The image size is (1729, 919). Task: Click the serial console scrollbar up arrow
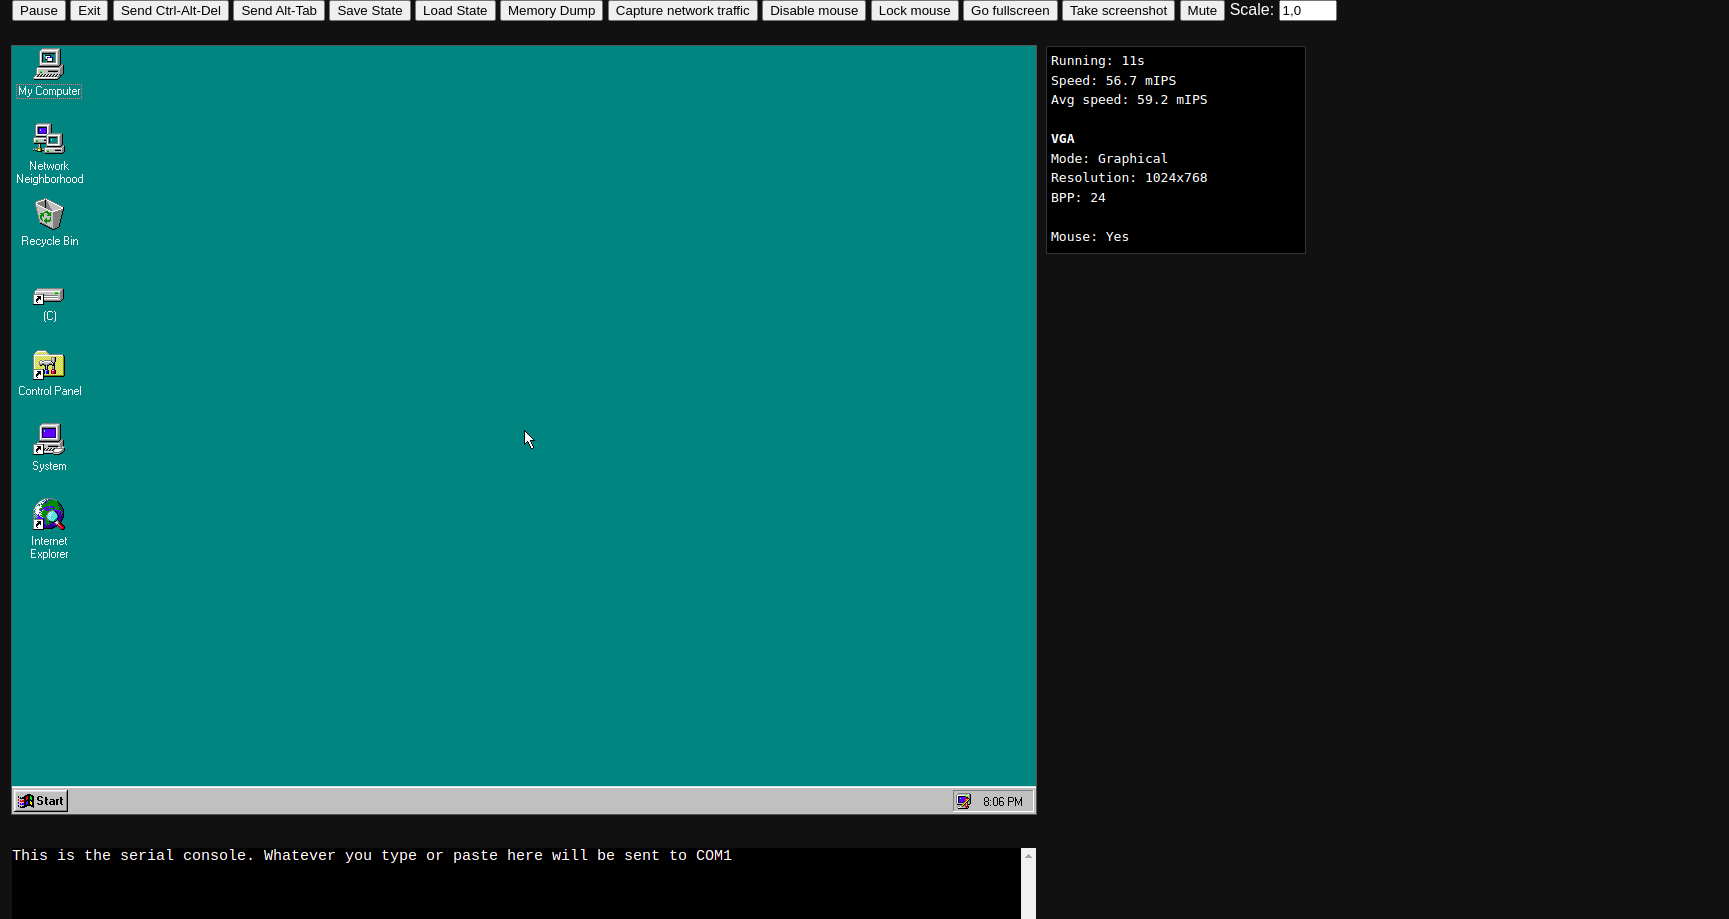tap(1028, 856)
